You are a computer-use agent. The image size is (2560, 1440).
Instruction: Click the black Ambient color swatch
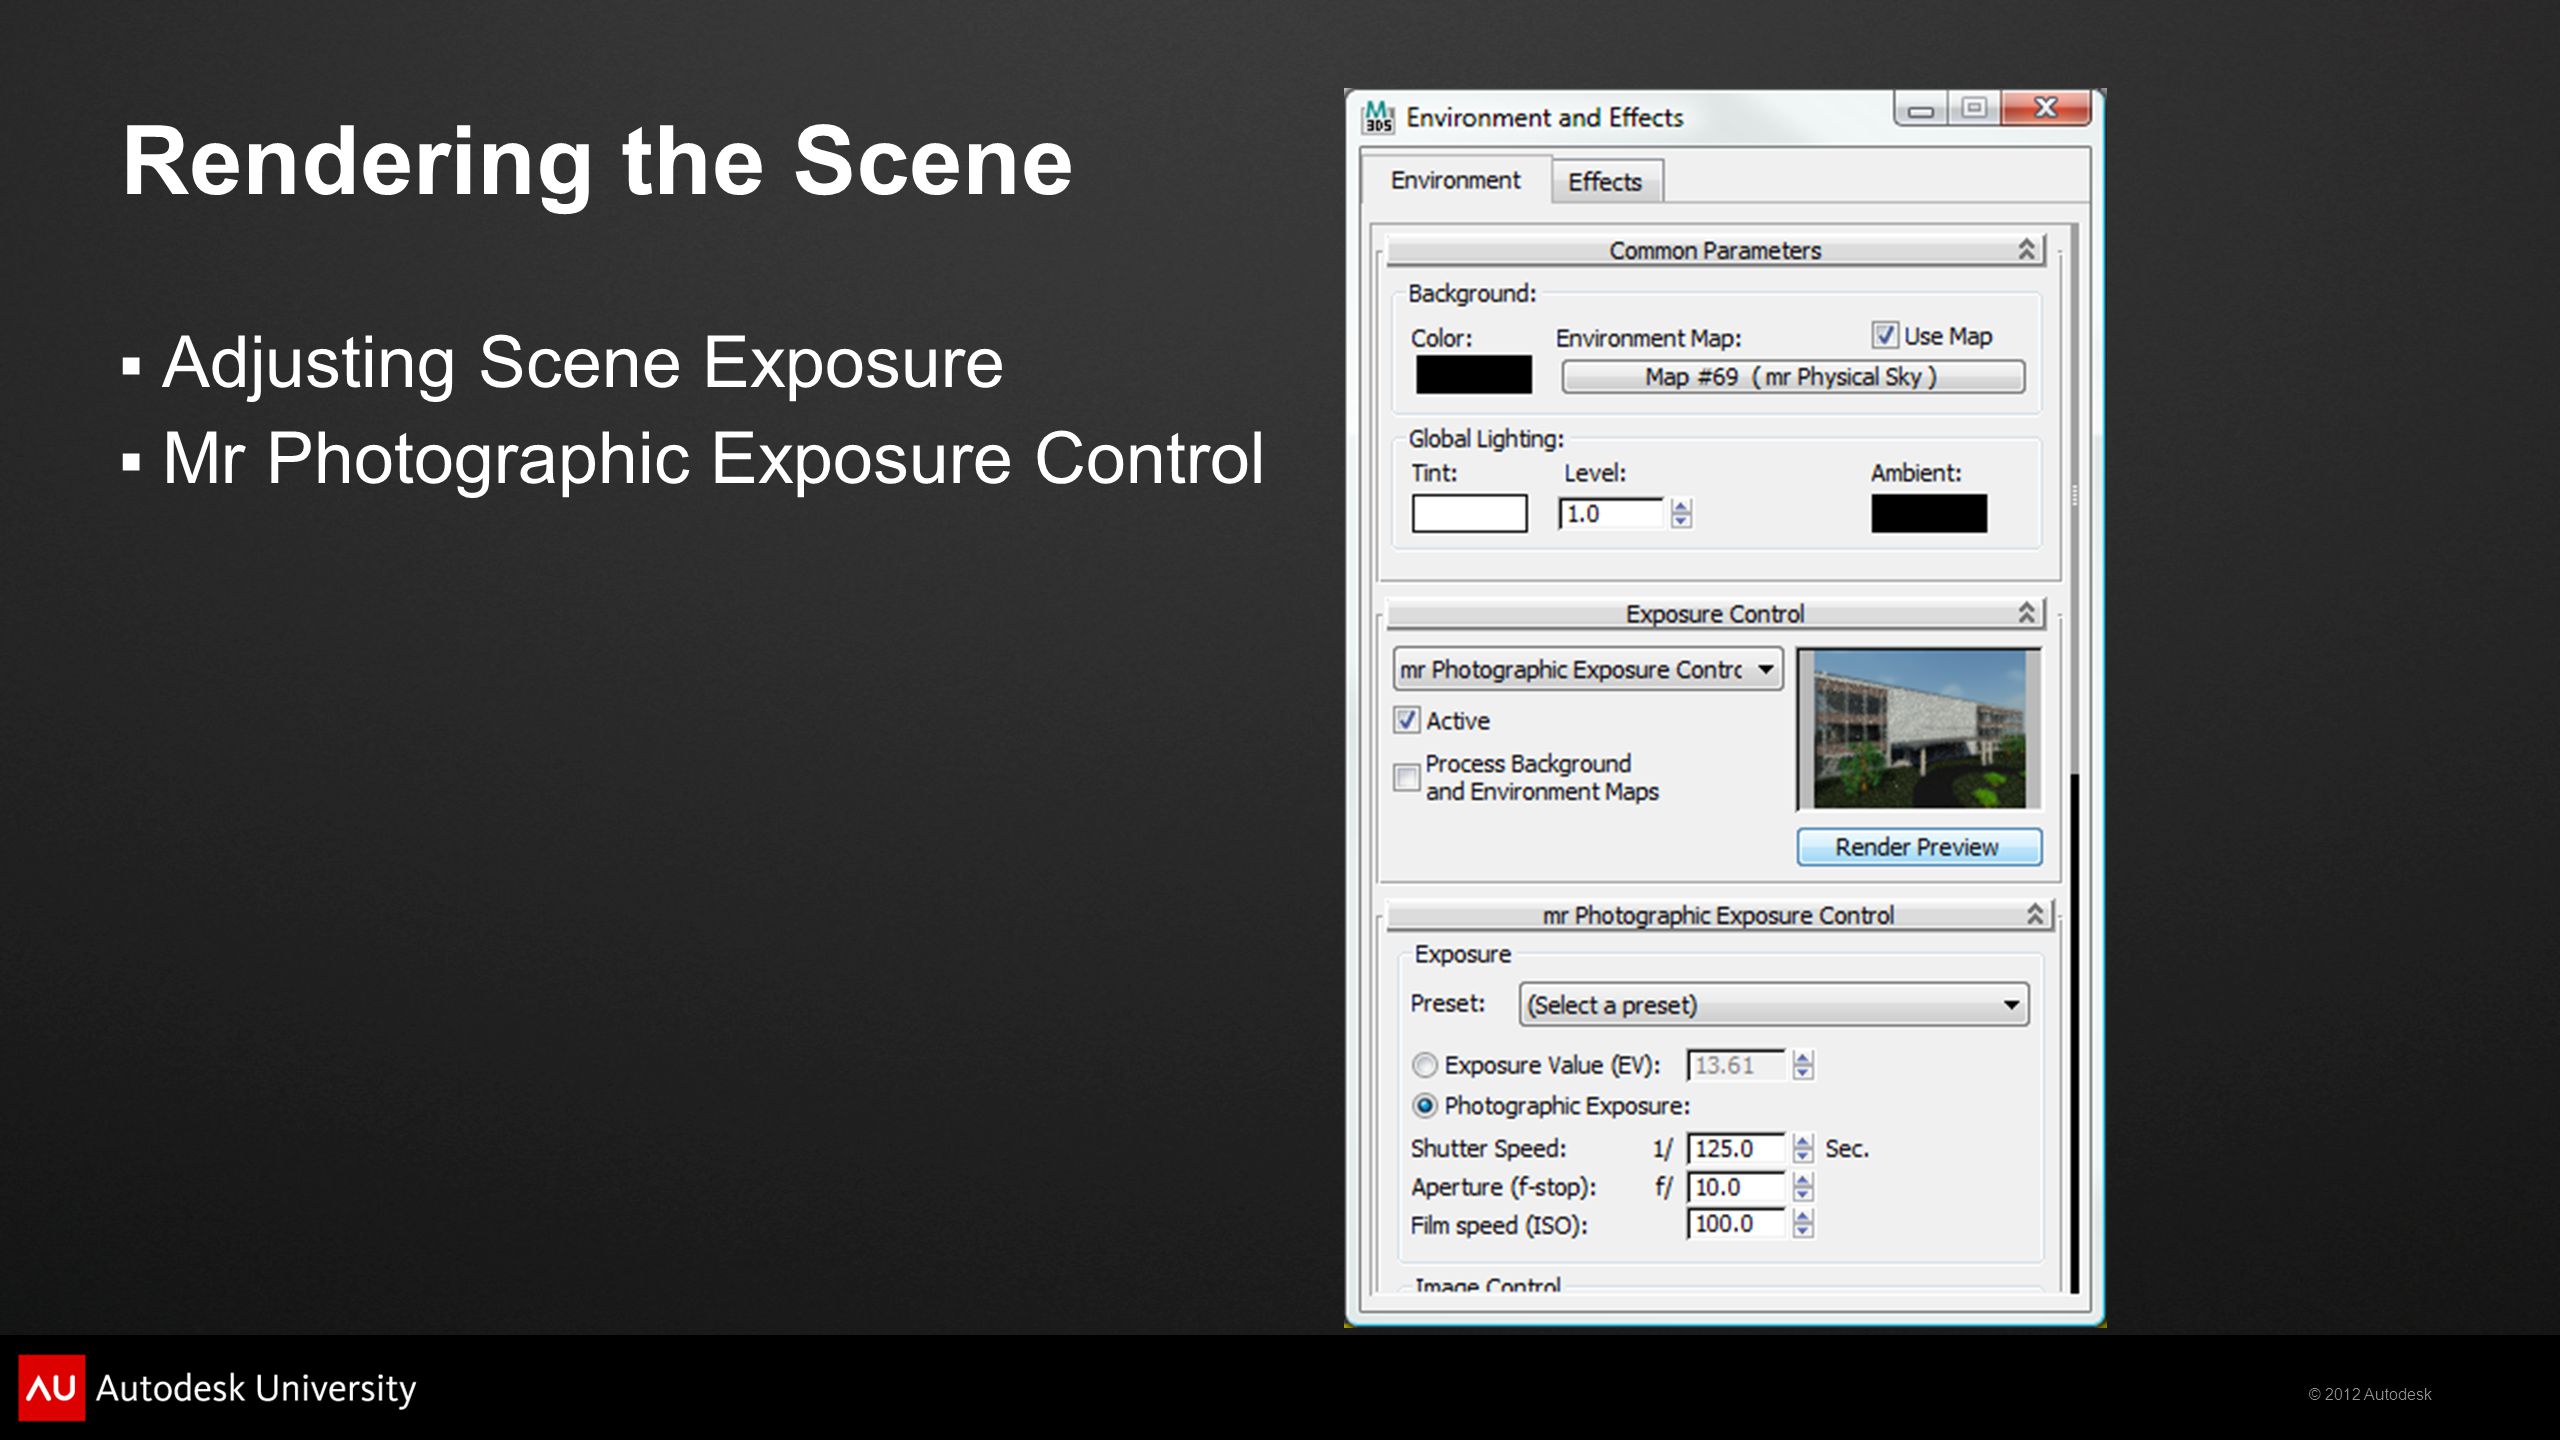pyautogui.click(x=1929, y=513)
